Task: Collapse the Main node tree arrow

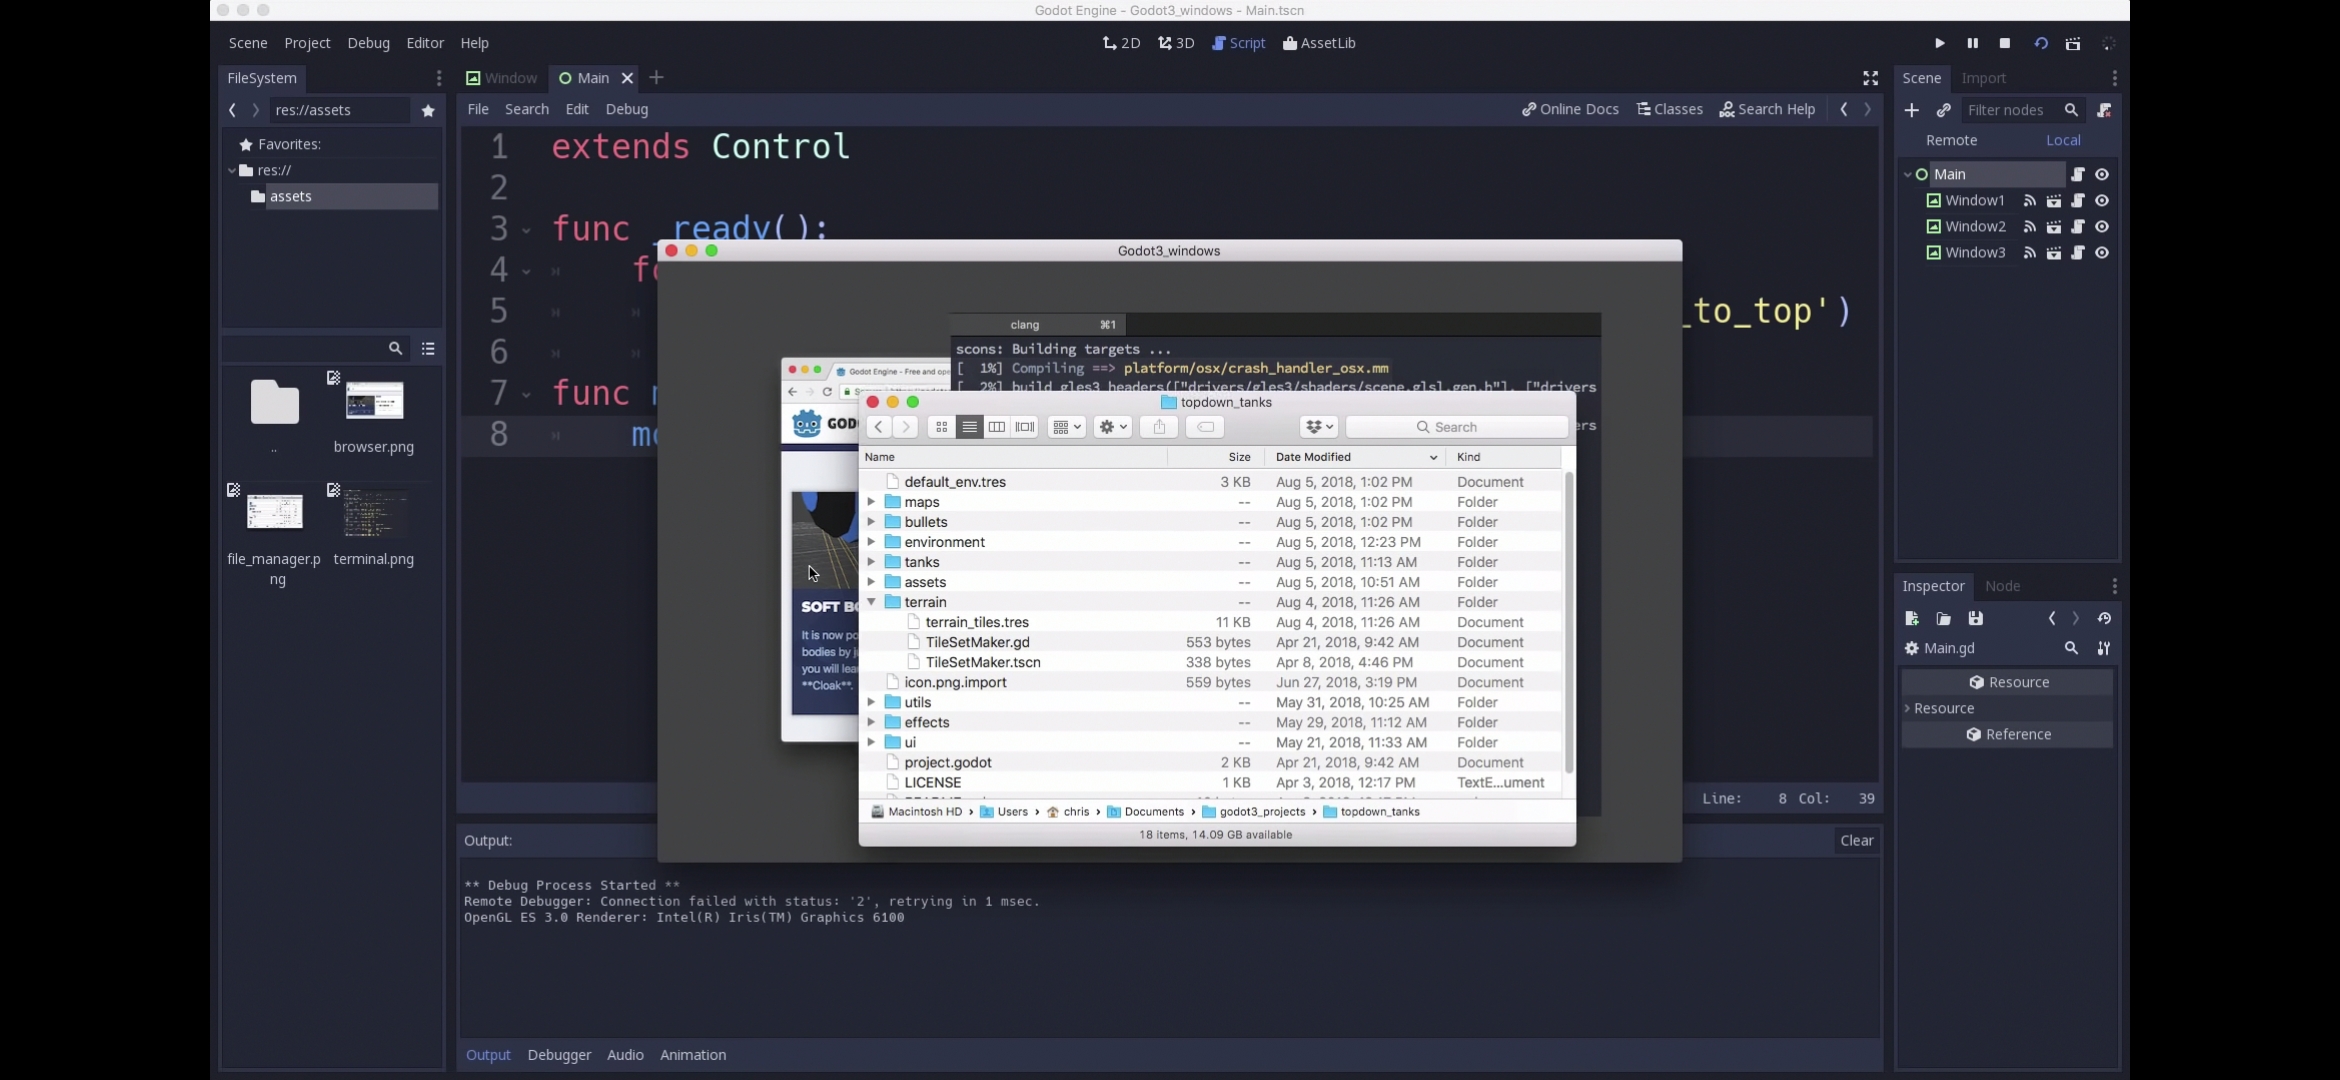Action: (x=1907, y=174)
